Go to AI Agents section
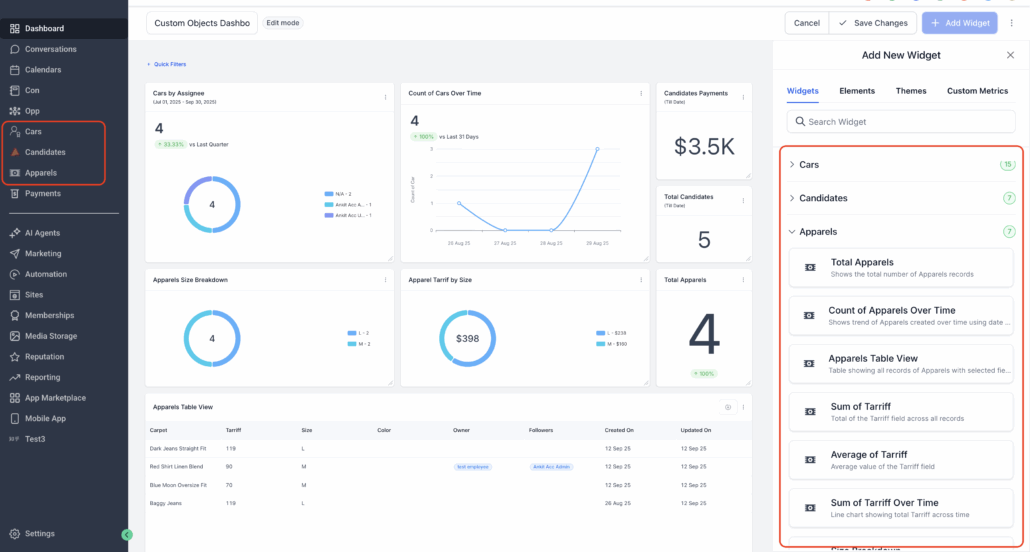This screenshot has width=1030, height=552. click(x=45, y=233)
